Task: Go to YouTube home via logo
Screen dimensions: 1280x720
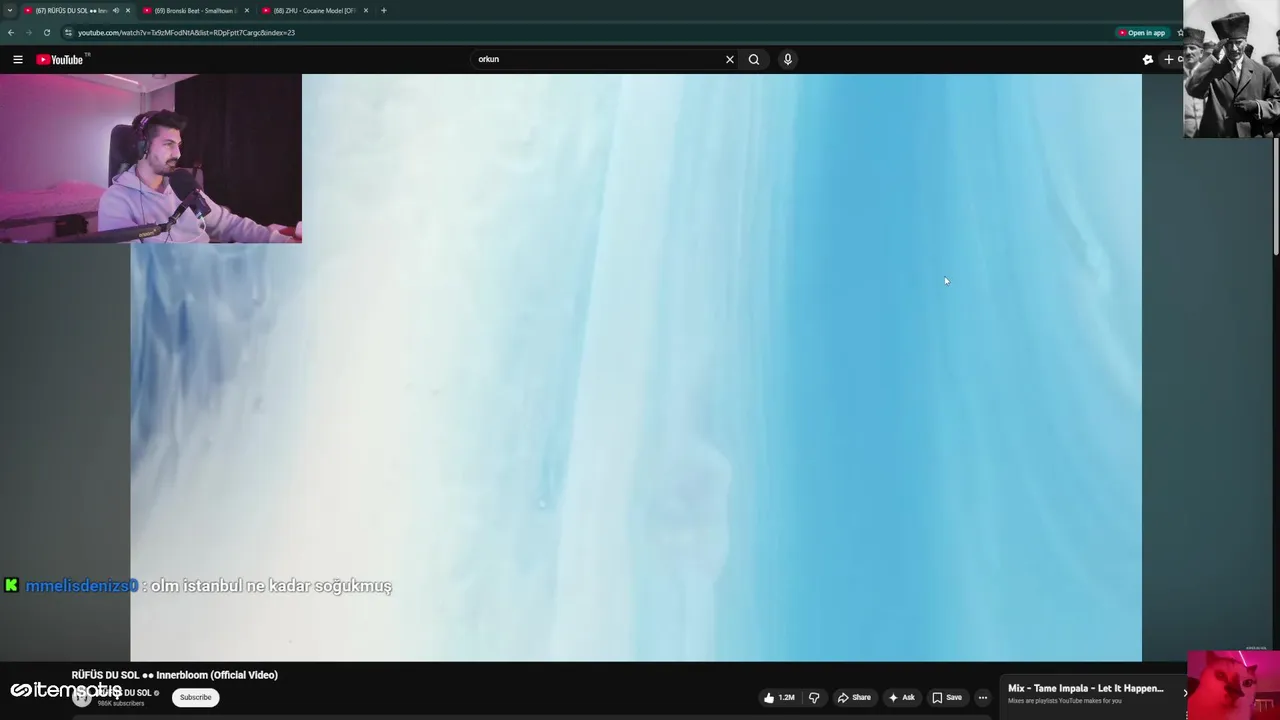Action: click(x=60, y=59)
